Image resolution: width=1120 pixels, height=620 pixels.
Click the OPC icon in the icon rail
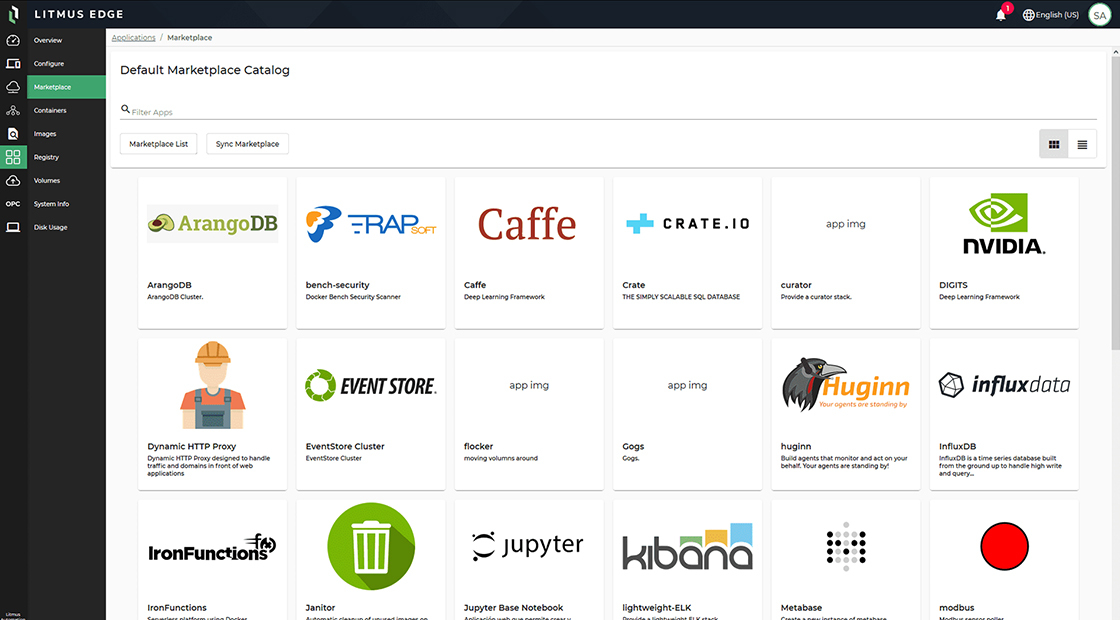[x=13, y=204]
